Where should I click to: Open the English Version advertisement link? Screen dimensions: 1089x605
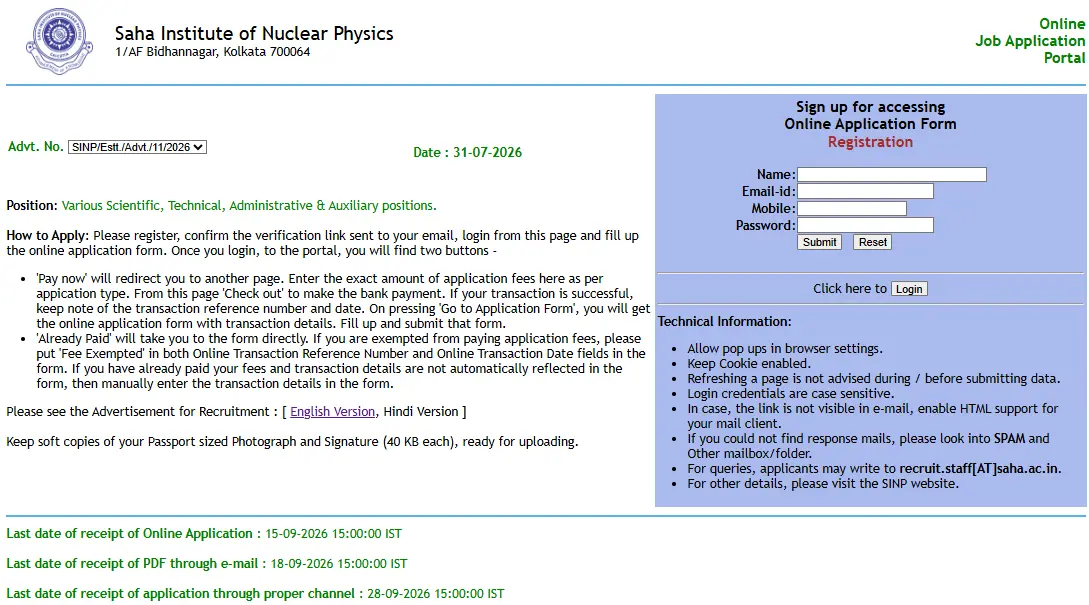(333, 412)
